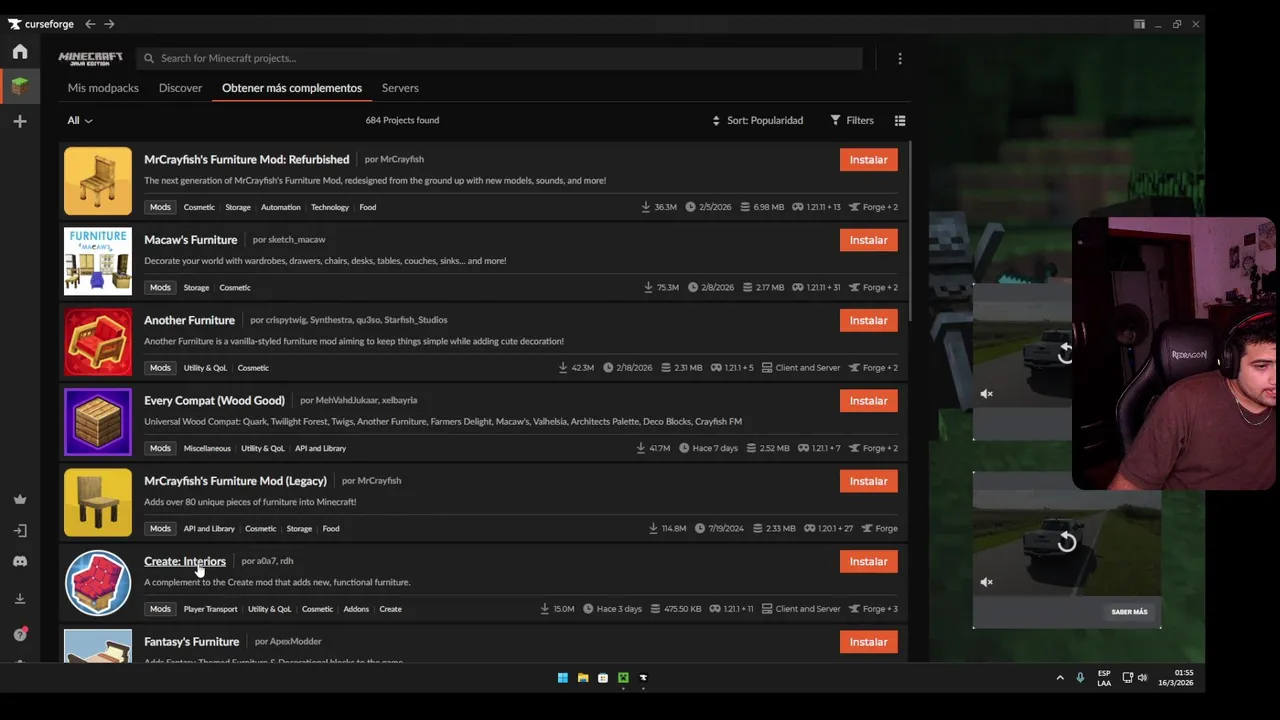Viewport: 1280px width, 720px height.
Task: Open Microsoft Store taskbar icon
Action: click(x=603, y=678)
